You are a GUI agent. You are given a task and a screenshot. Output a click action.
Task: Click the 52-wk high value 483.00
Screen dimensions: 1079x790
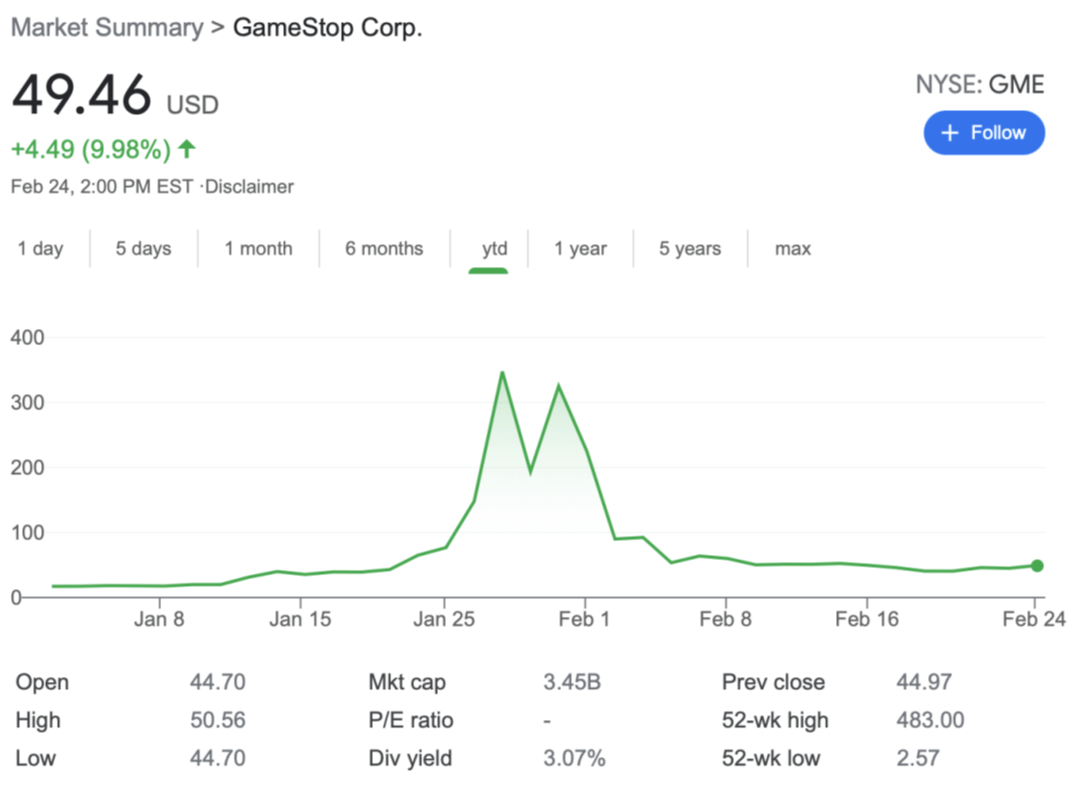(930, 720)
